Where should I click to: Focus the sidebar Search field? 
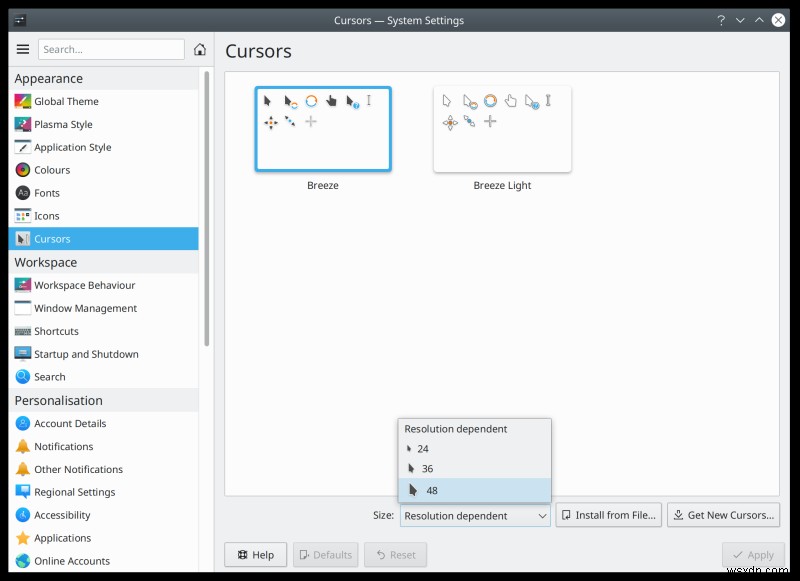click(111, 49)
